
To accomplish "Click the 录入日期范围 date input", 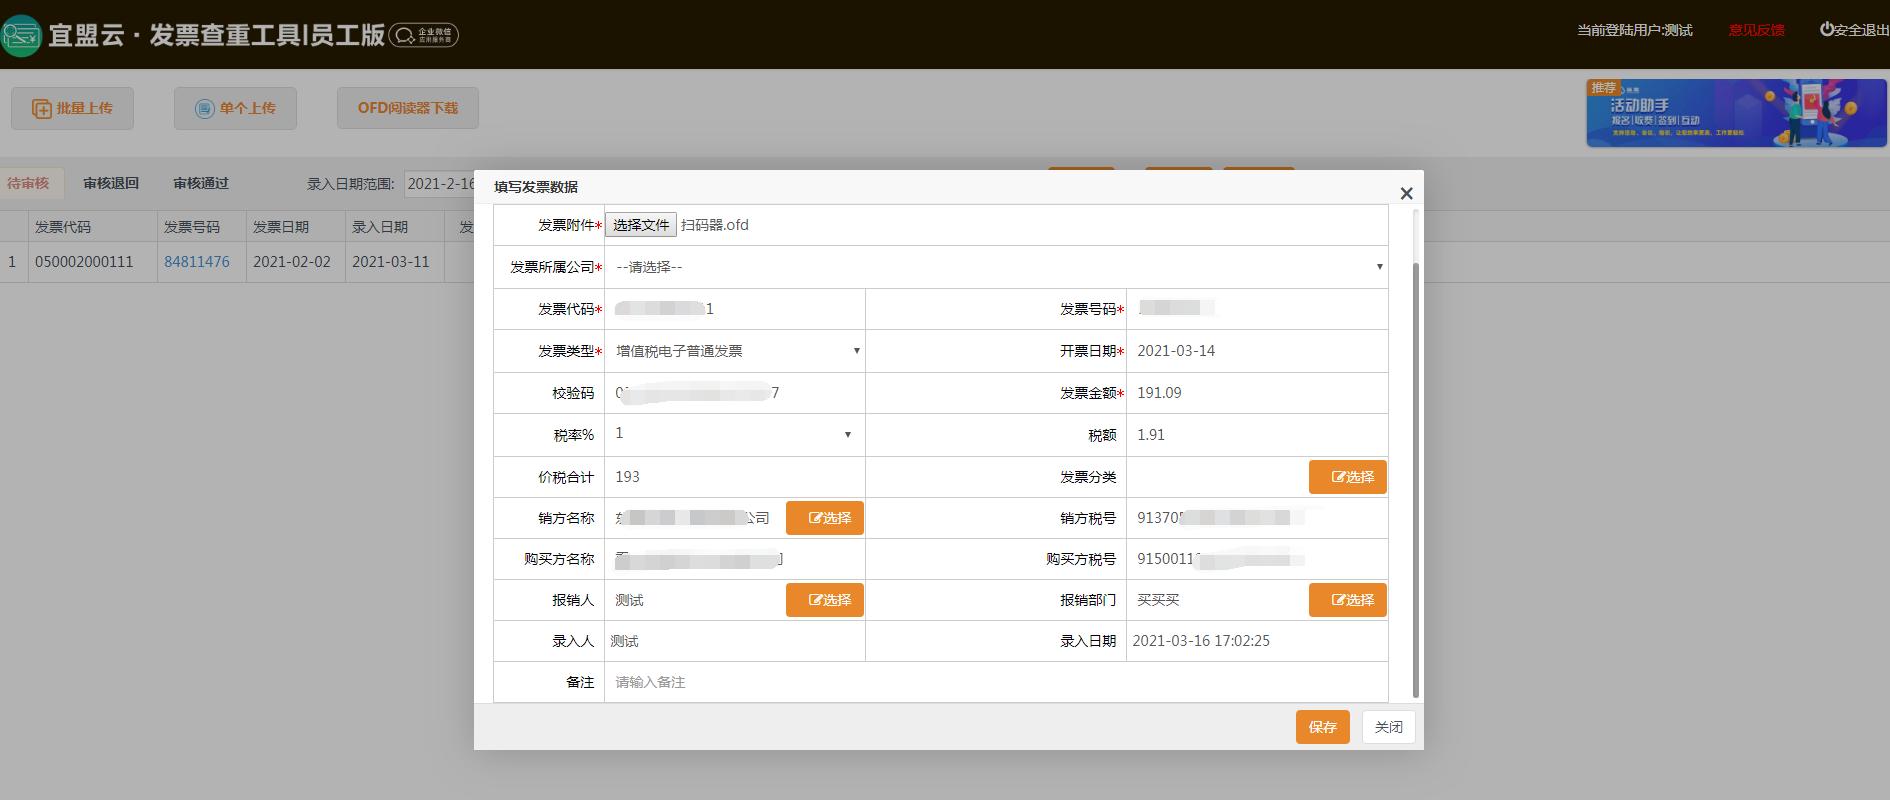I will 440,183.
